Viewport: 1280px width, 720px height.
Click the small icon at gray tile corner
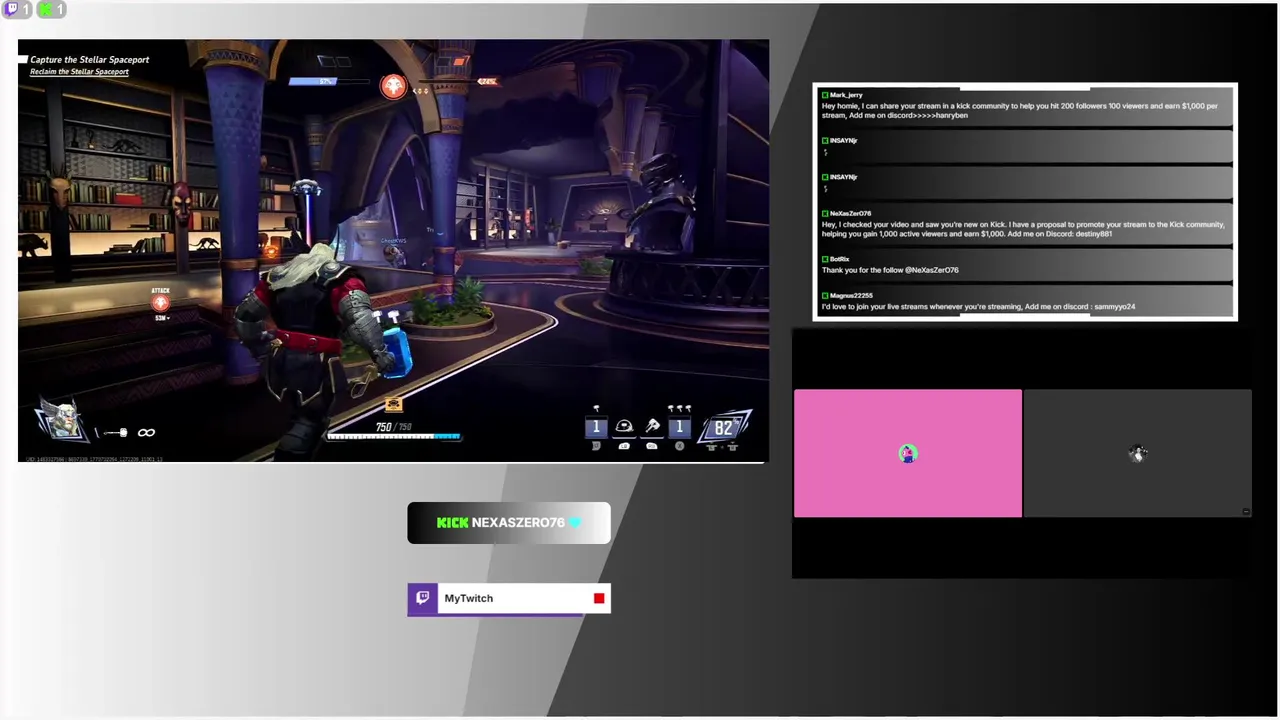(1246, 511)
